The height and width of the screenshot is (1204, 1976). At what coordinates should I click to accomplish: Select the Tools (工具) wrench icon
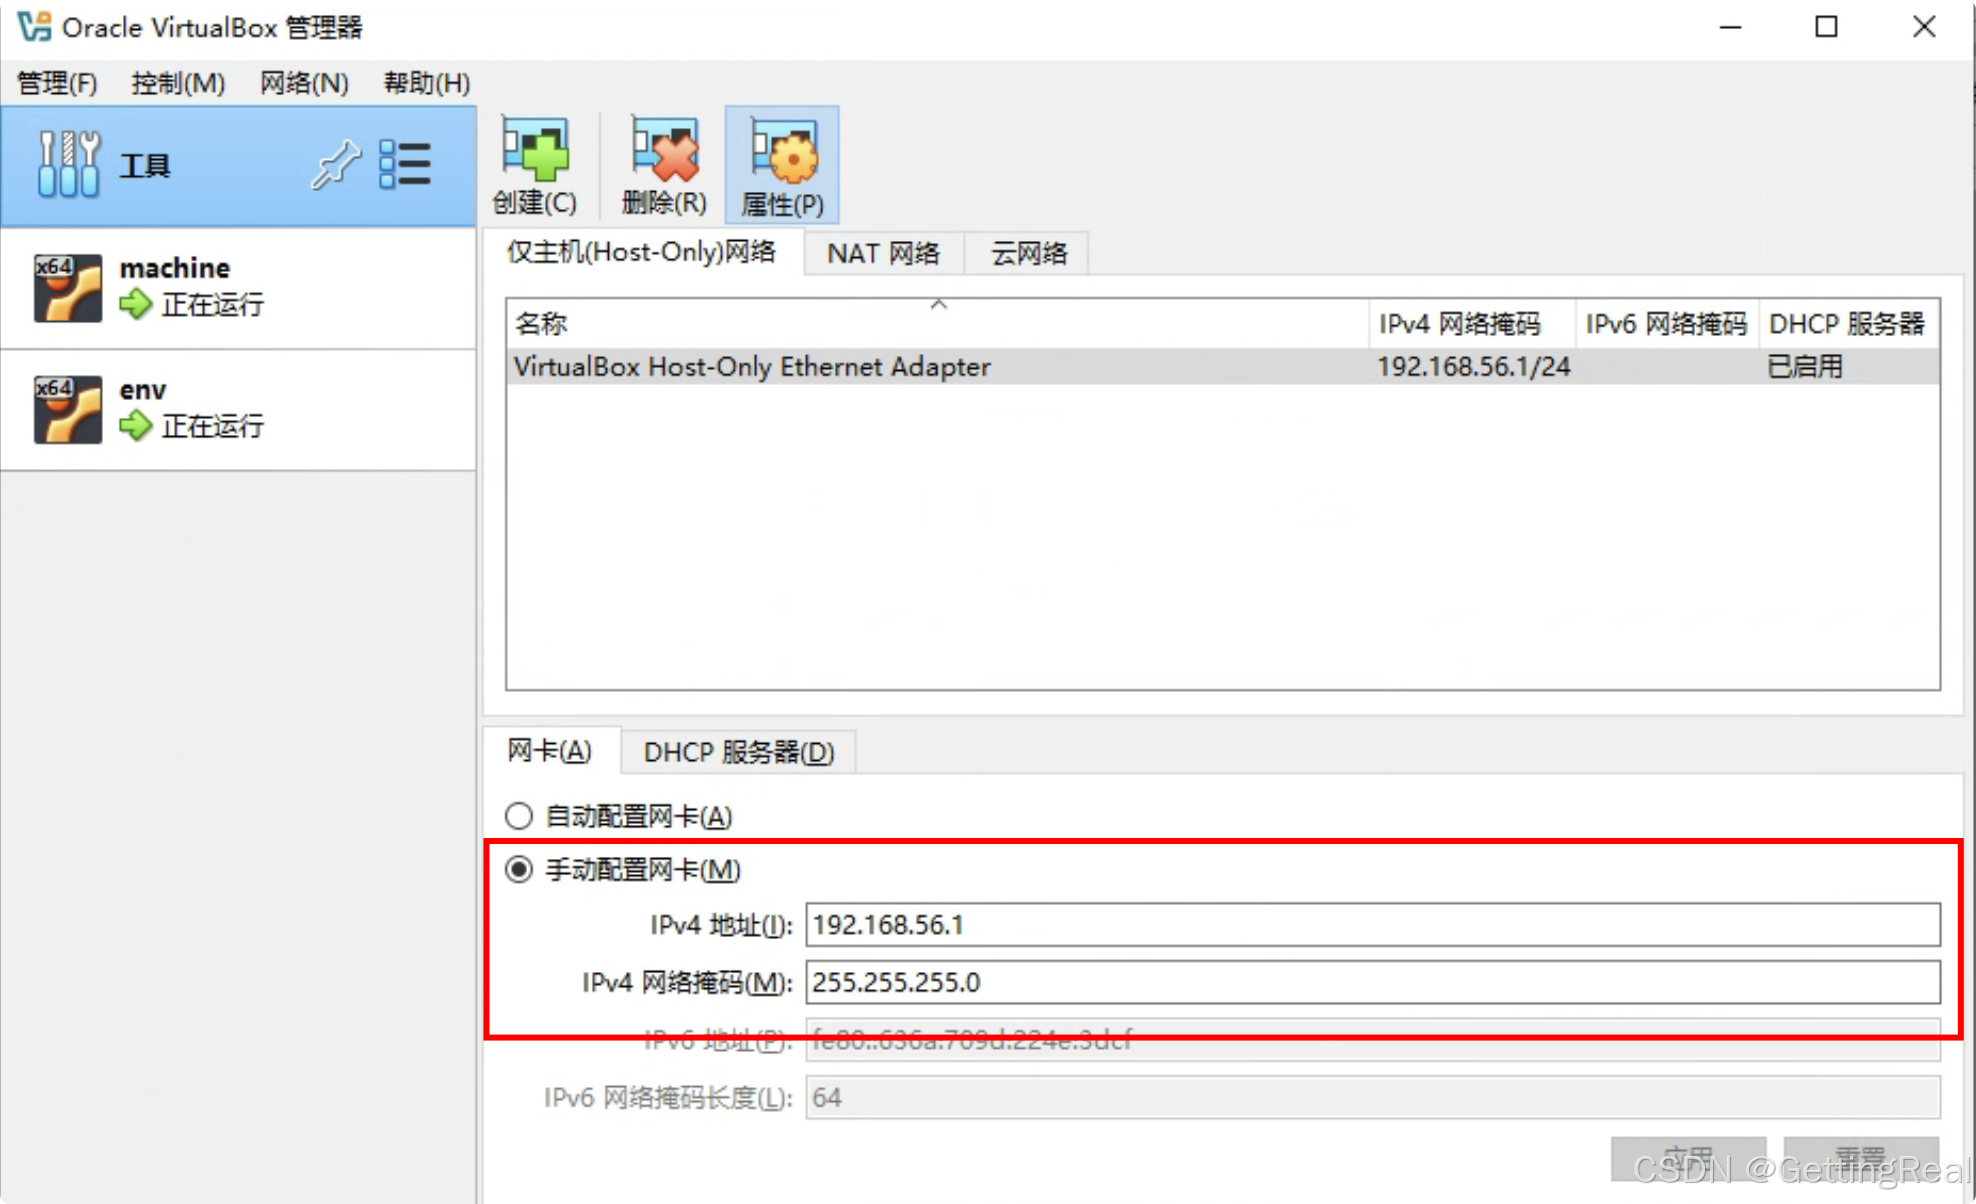tap(69, 165)
